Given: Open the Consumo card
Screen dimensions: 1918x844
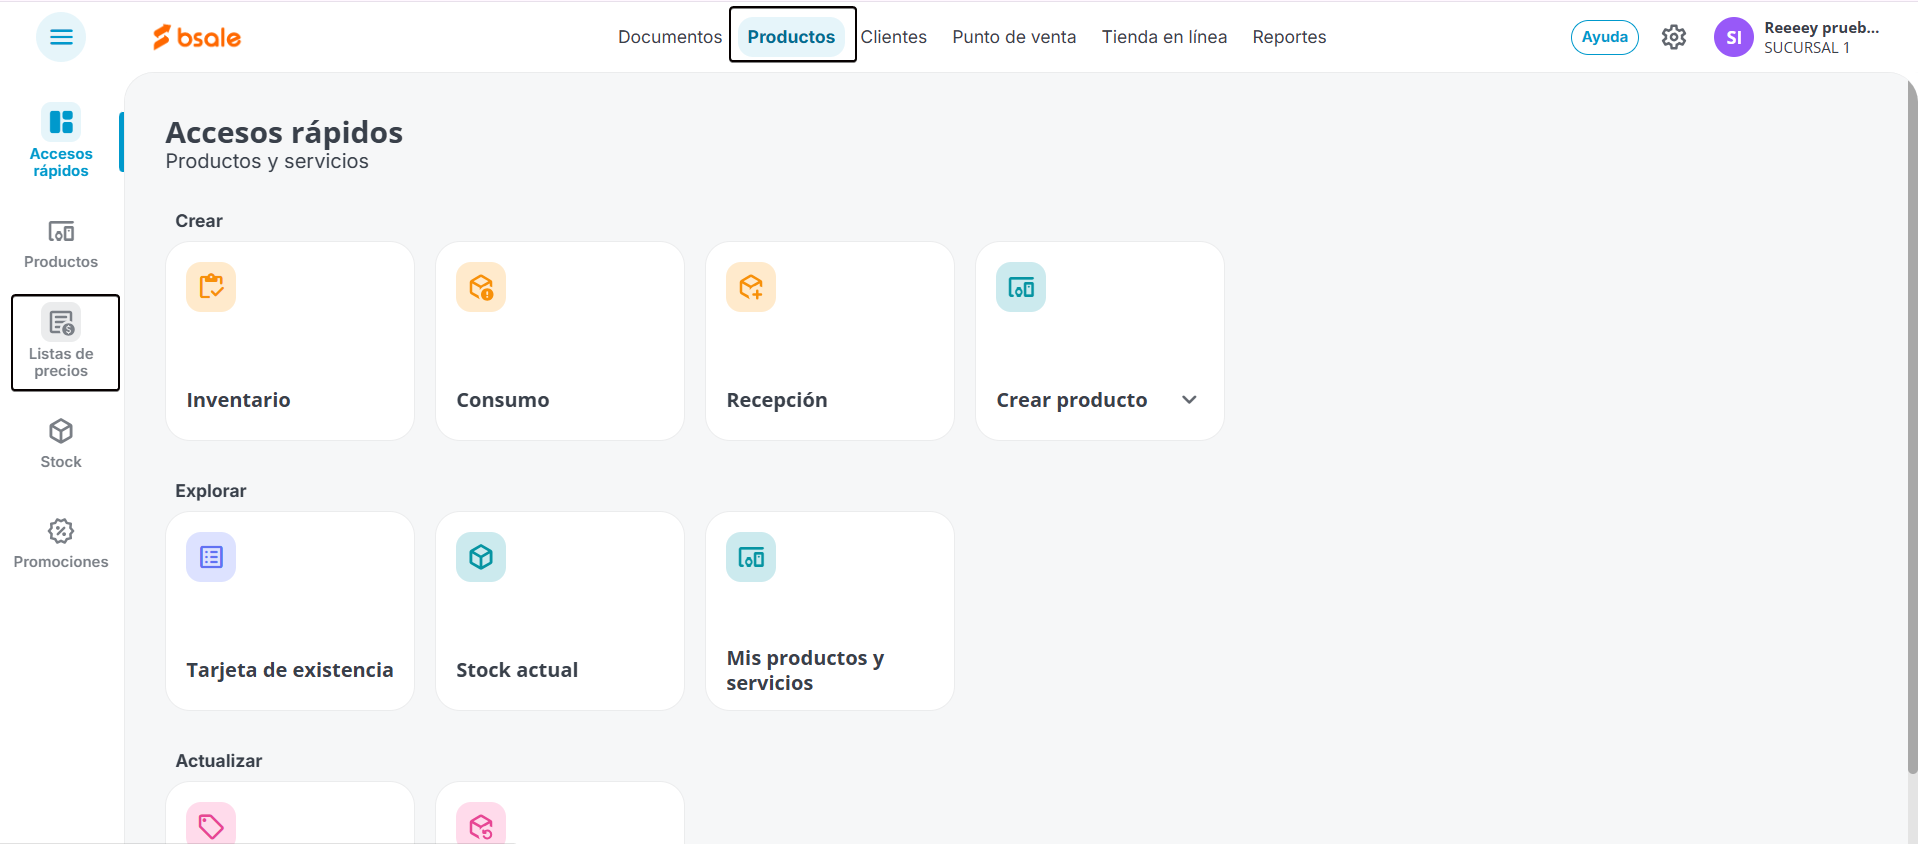Looking at the screenshot, I should click(560, 341).
